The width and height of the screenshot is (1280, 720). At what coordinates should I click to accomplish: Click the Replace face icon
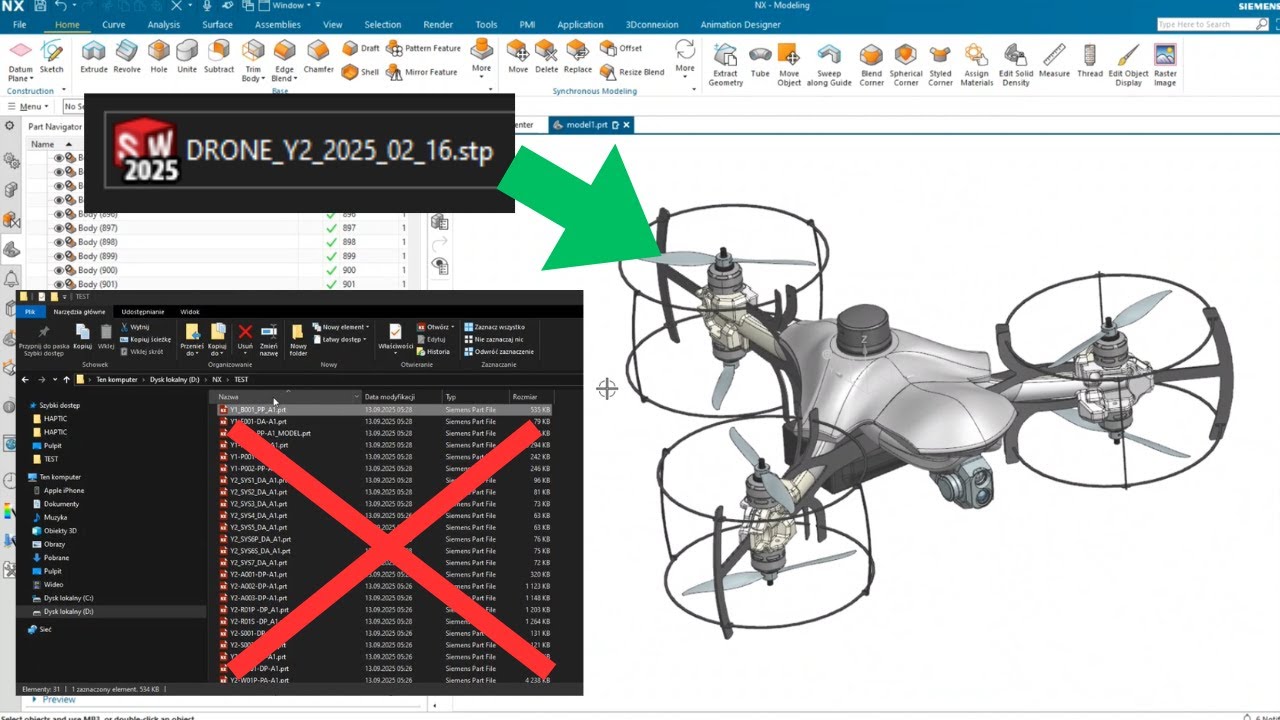[578, 51]
